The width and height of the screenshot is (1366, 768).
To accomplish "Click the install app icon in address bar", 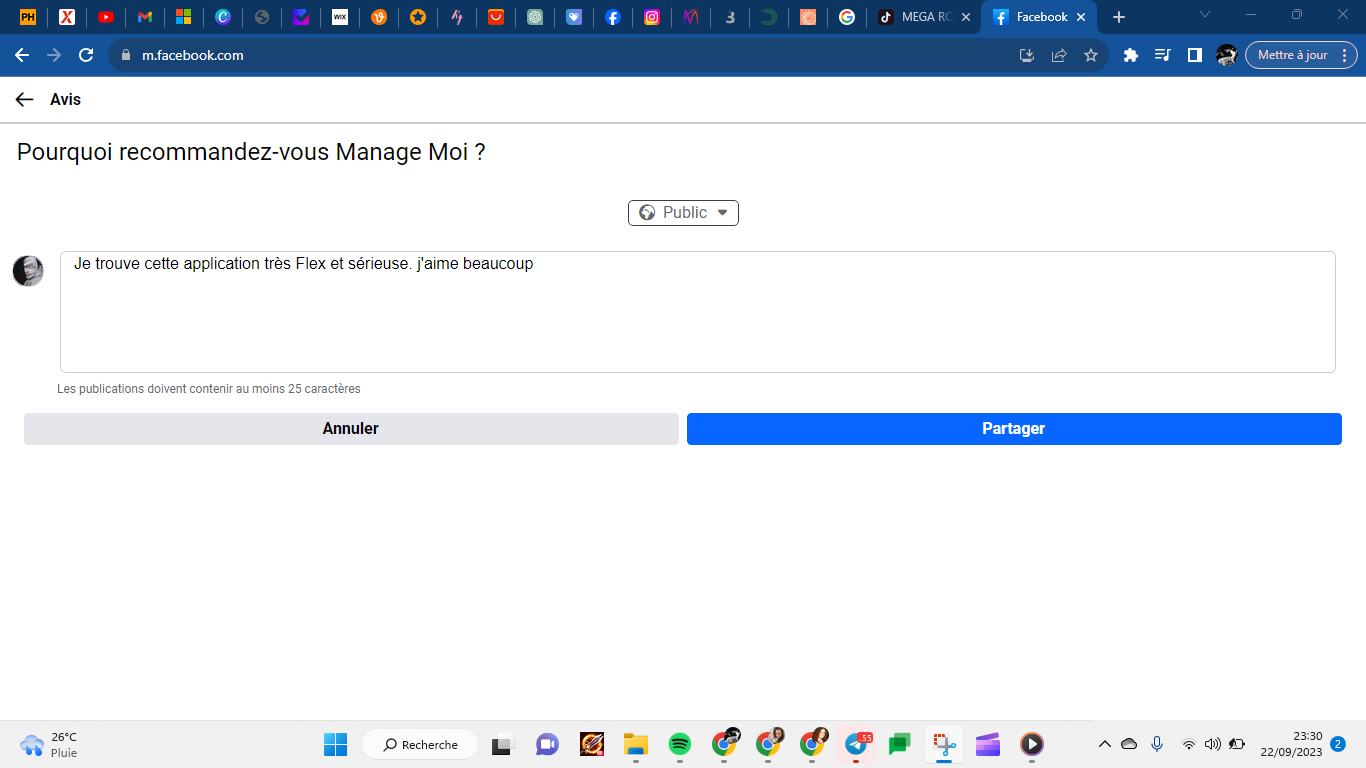I will [1026, 56].
